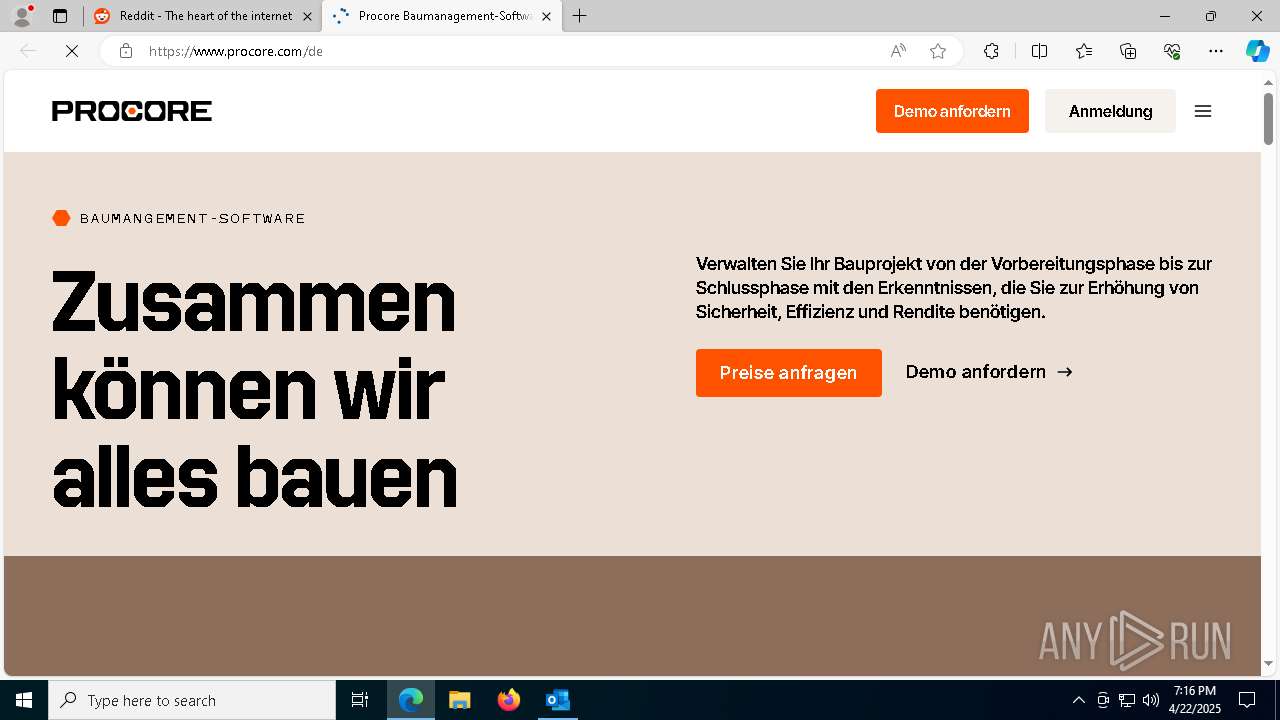The width and height of the screenshot is (1280, 720).
Task: Open network status tray icon
Action: (1127, 700)
